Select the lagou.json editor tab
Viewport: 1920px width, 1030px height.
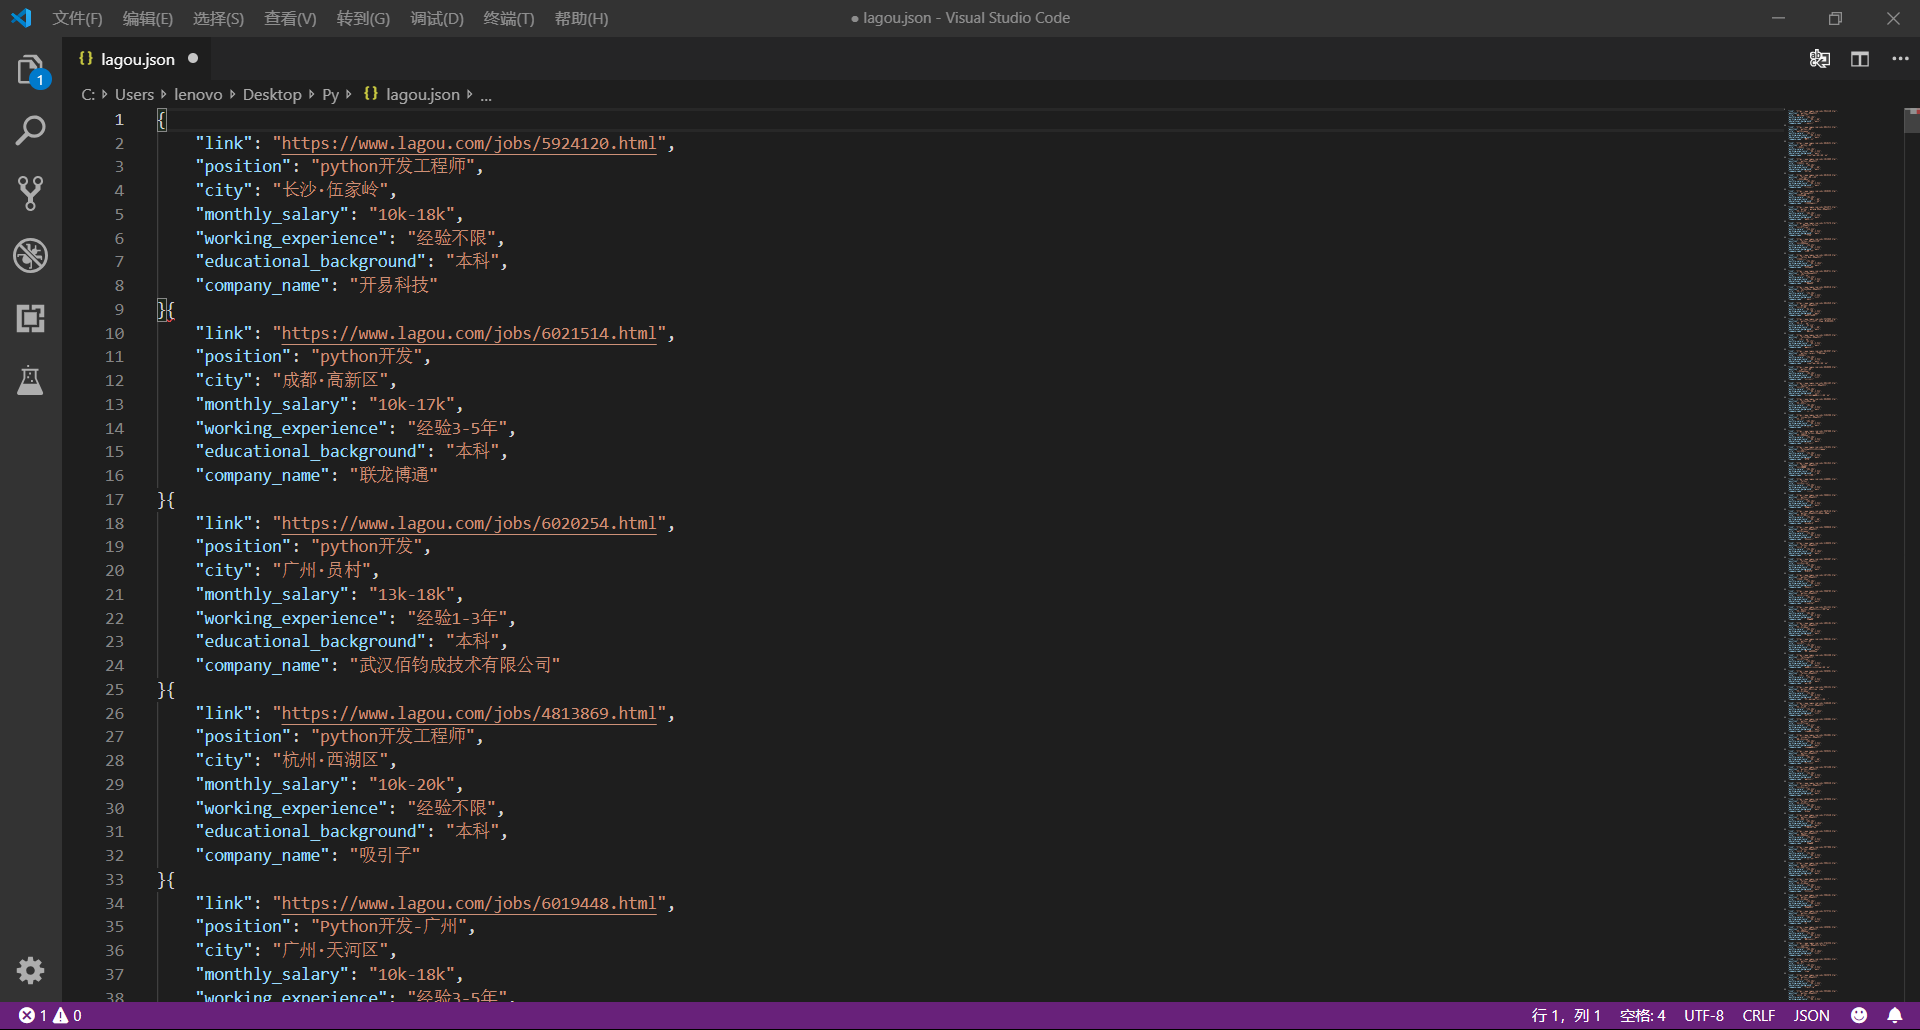pyautogui.click(x=137, y=59)
